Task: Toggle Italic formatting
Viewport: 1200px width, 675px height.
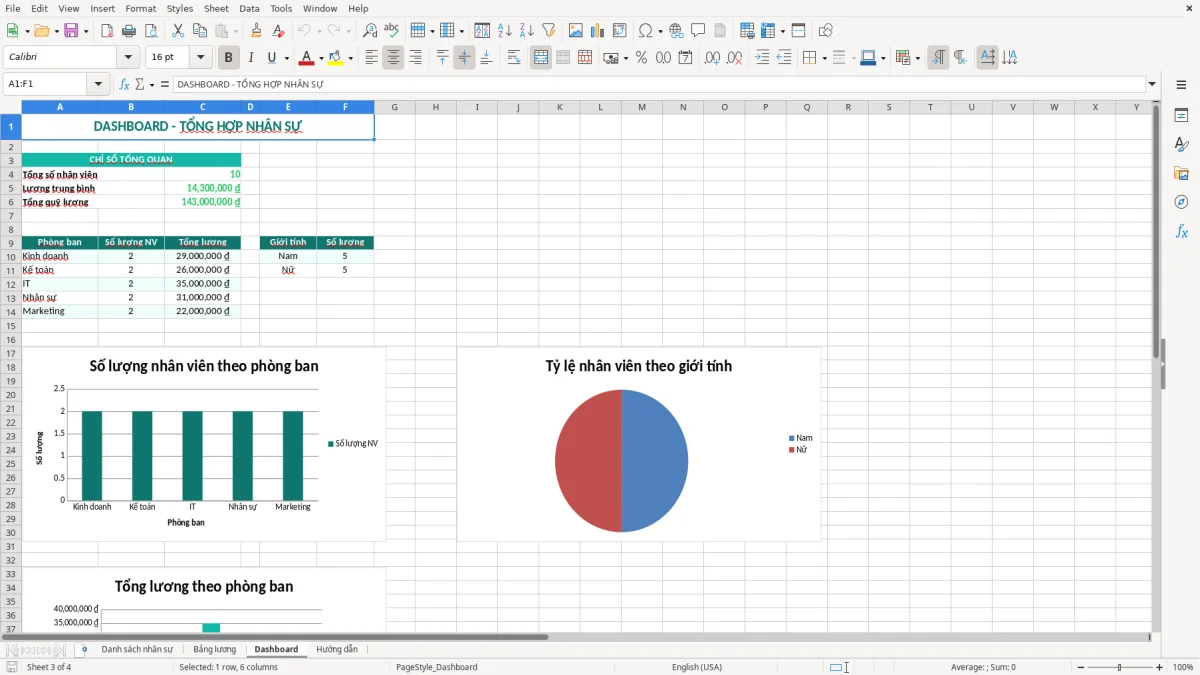Action: (251, 58)
